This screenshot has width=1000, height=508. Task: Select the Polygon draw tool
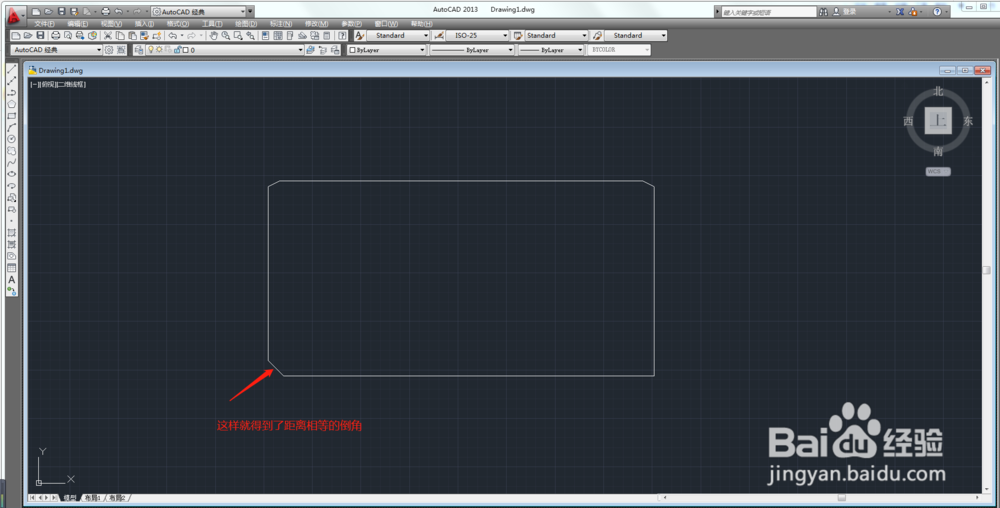[11, 104]
